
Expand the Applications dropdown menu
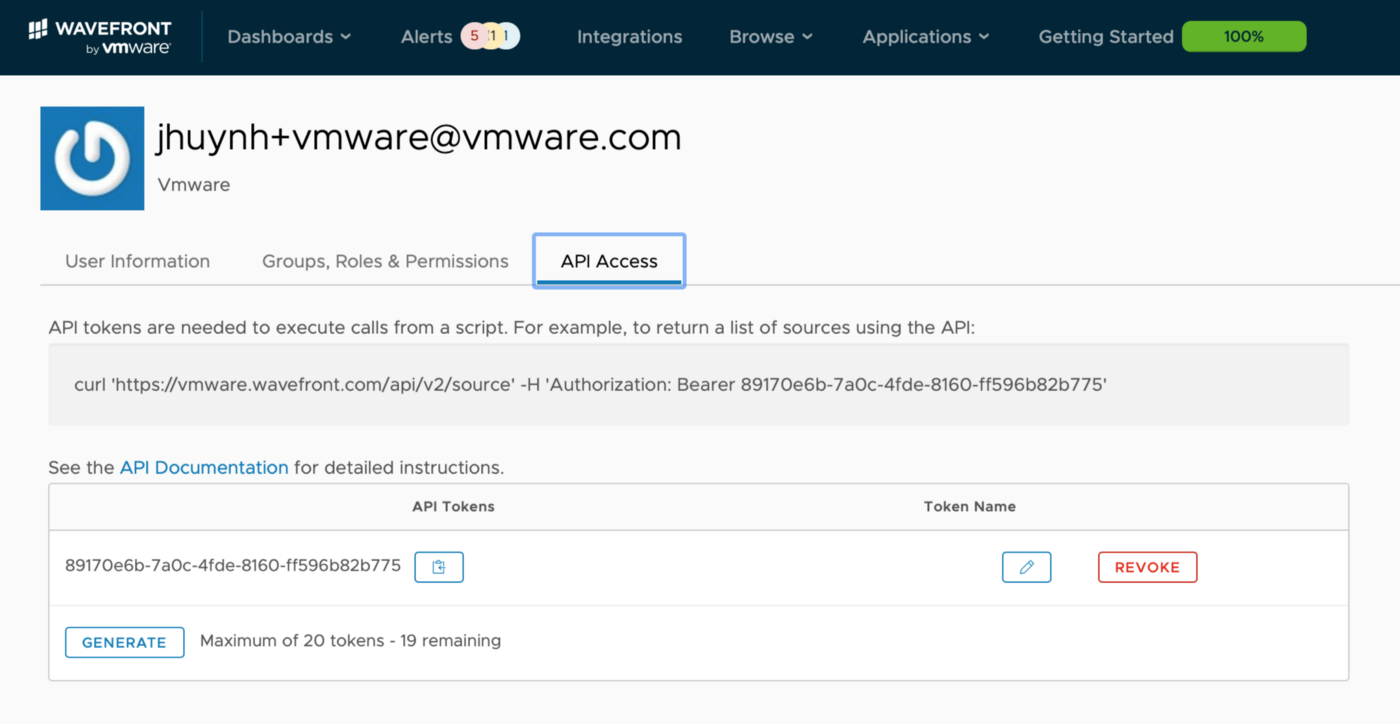(x=924, y=36)
